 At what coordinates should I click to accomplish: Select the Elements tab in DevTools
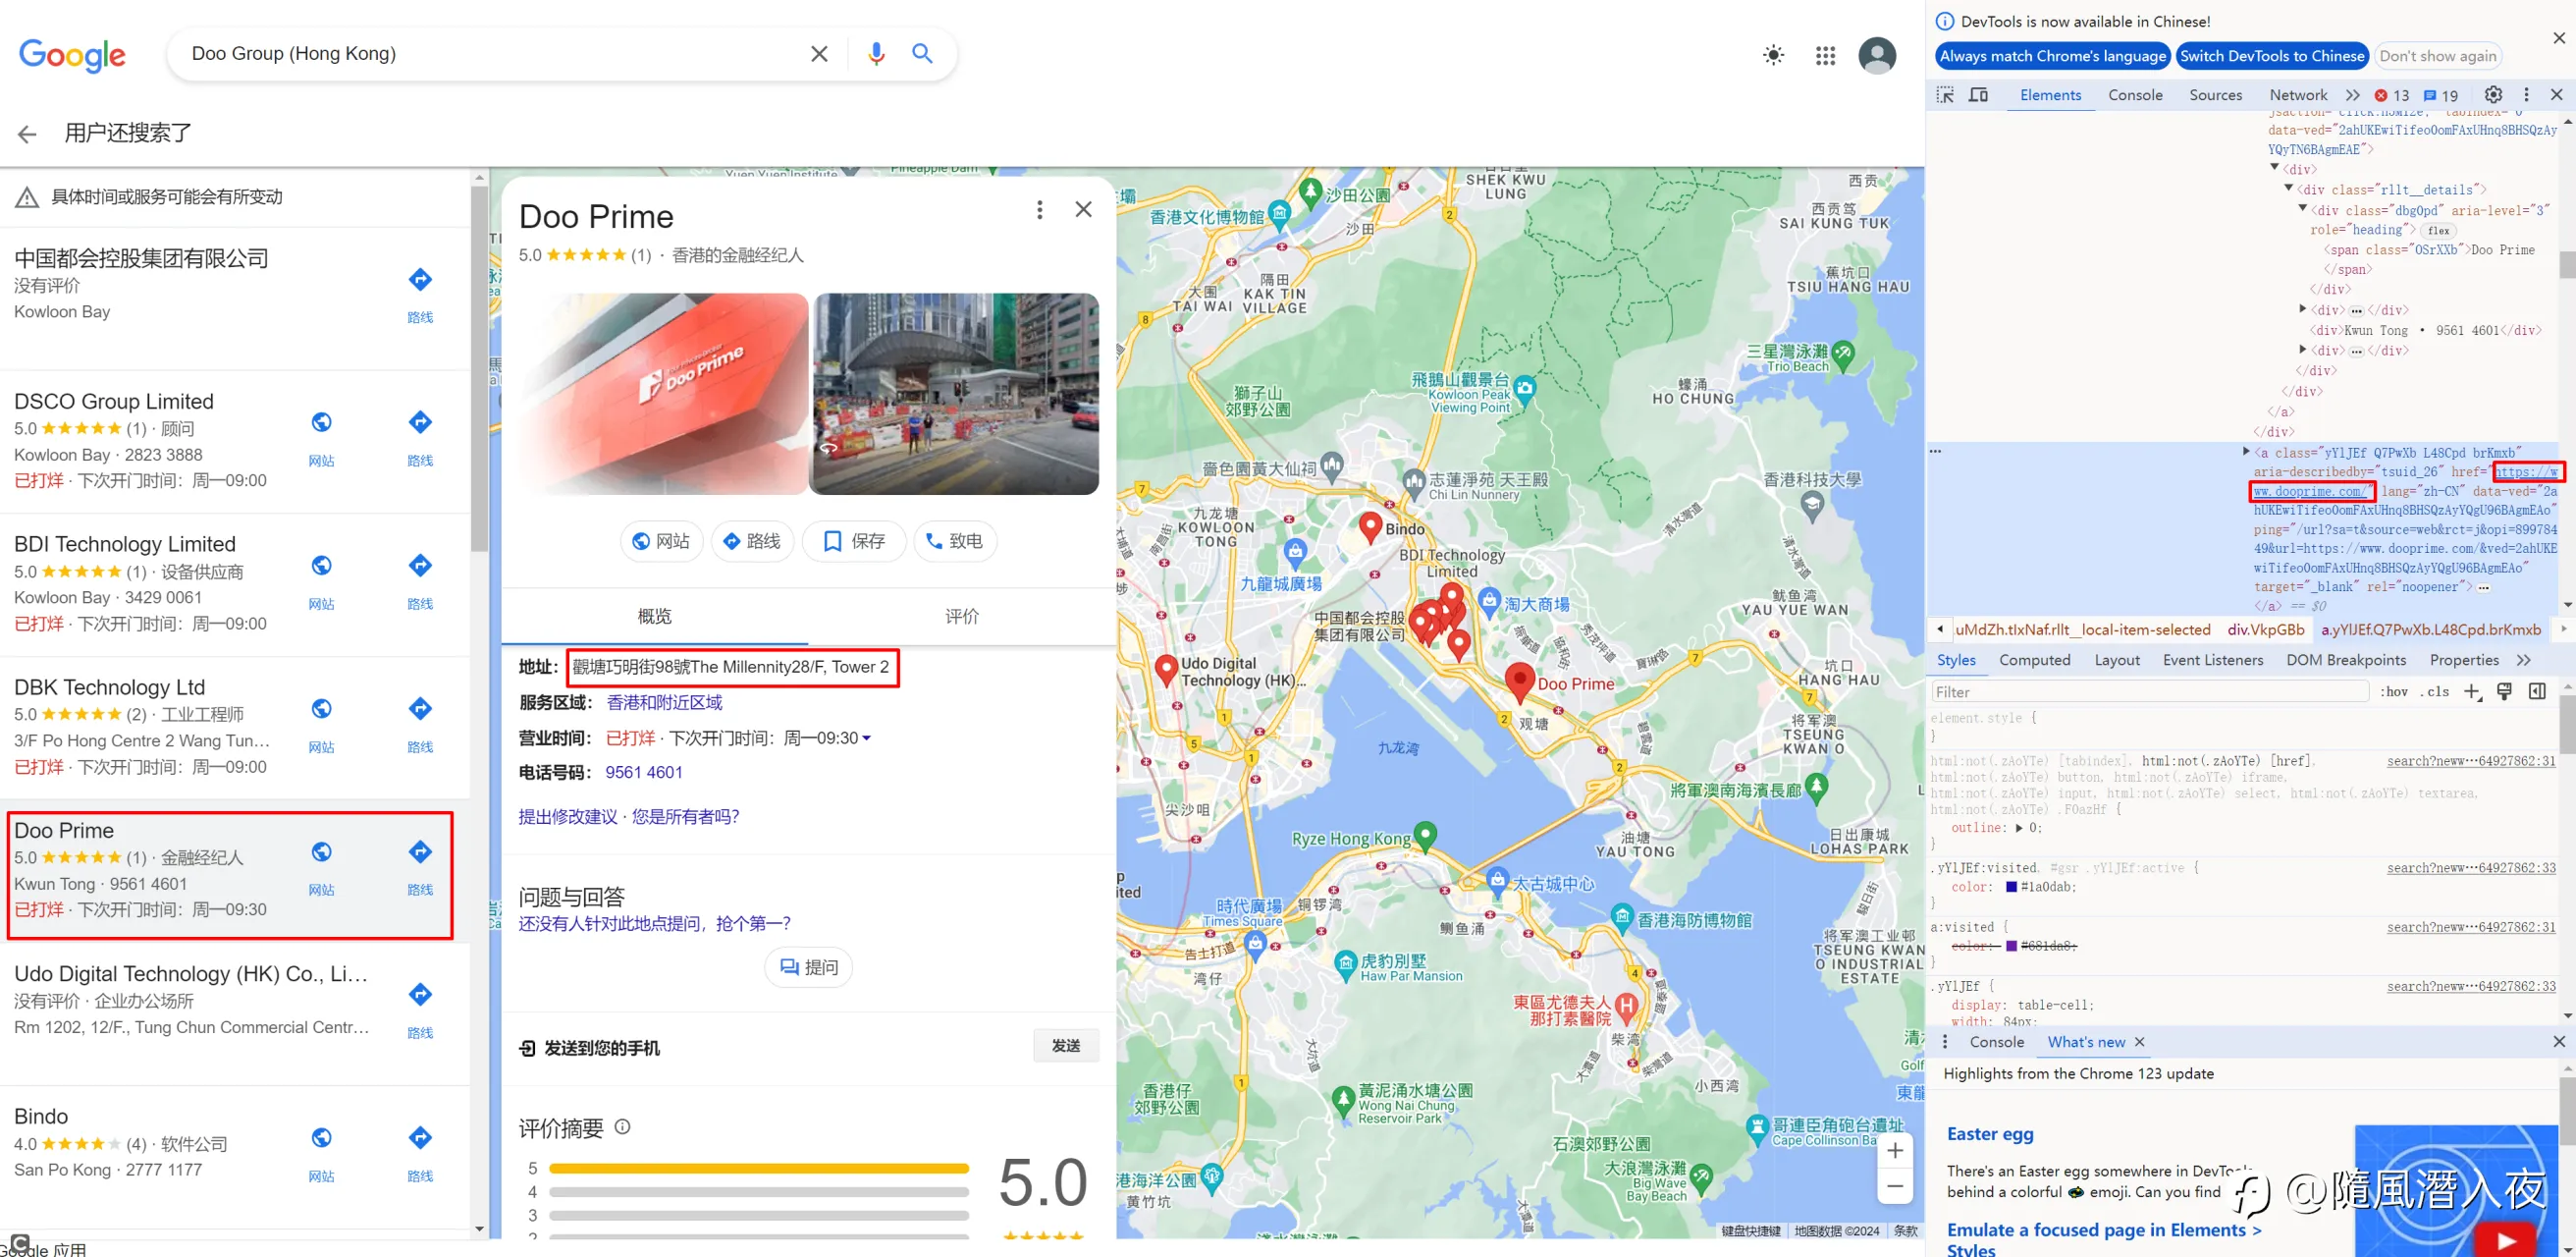click(x=2052, y=93)
